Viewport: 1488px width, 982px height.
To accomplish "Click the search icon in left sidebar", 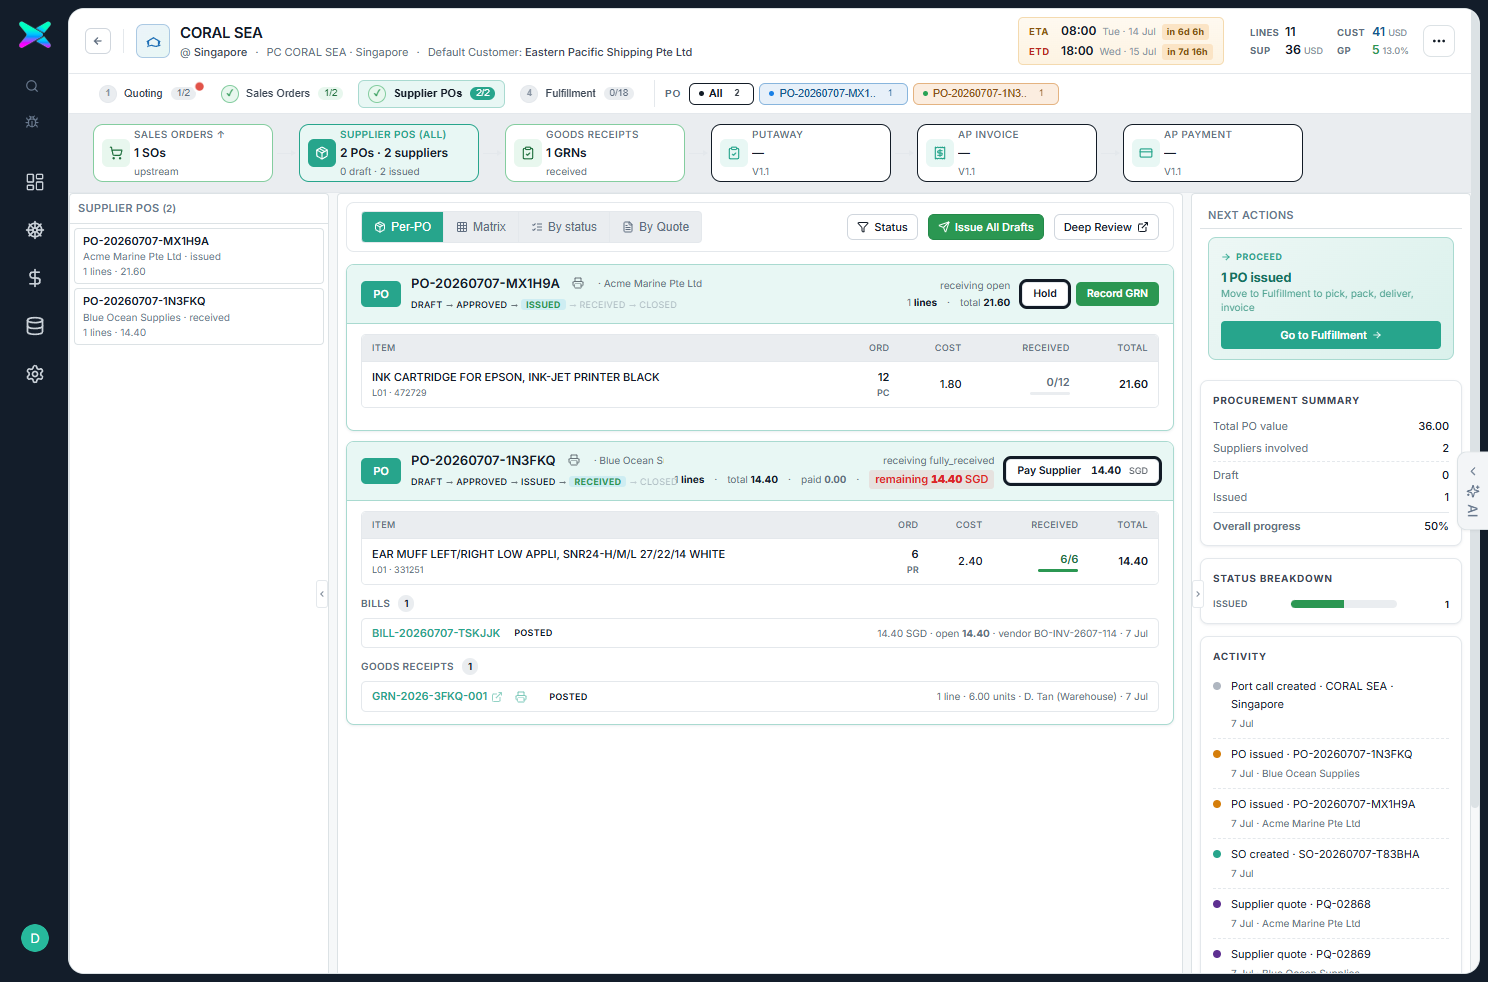I will point(32,86).
